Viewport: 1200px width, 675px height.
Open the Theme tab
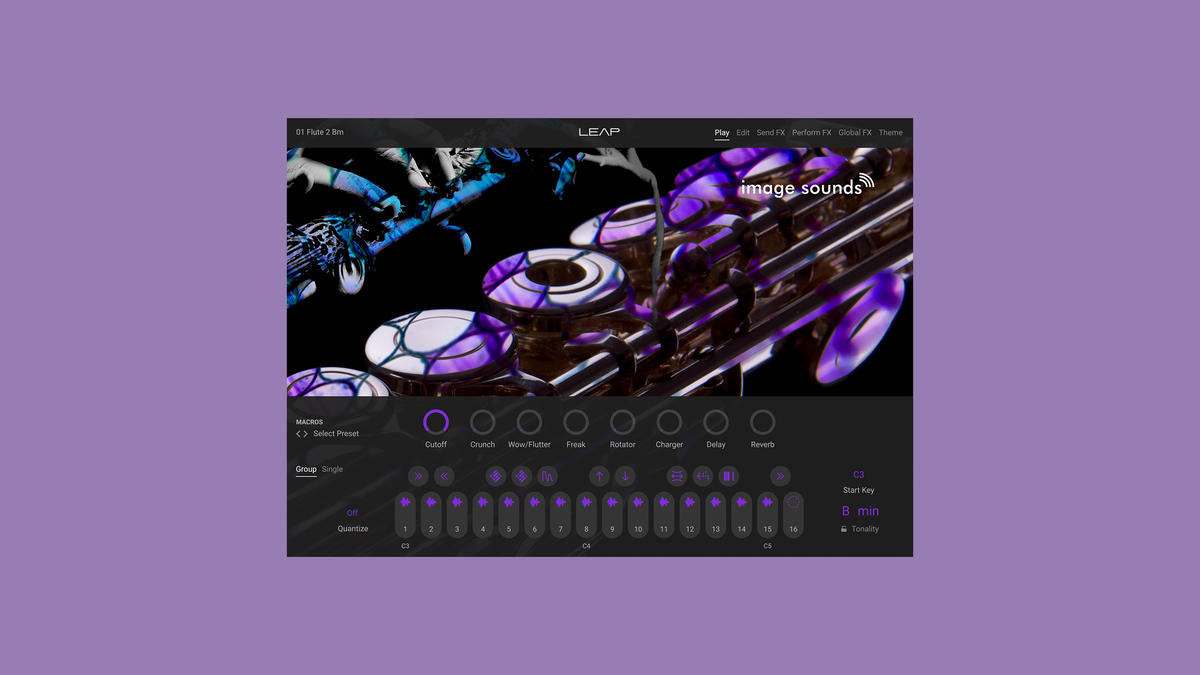(x=891, y=132)
